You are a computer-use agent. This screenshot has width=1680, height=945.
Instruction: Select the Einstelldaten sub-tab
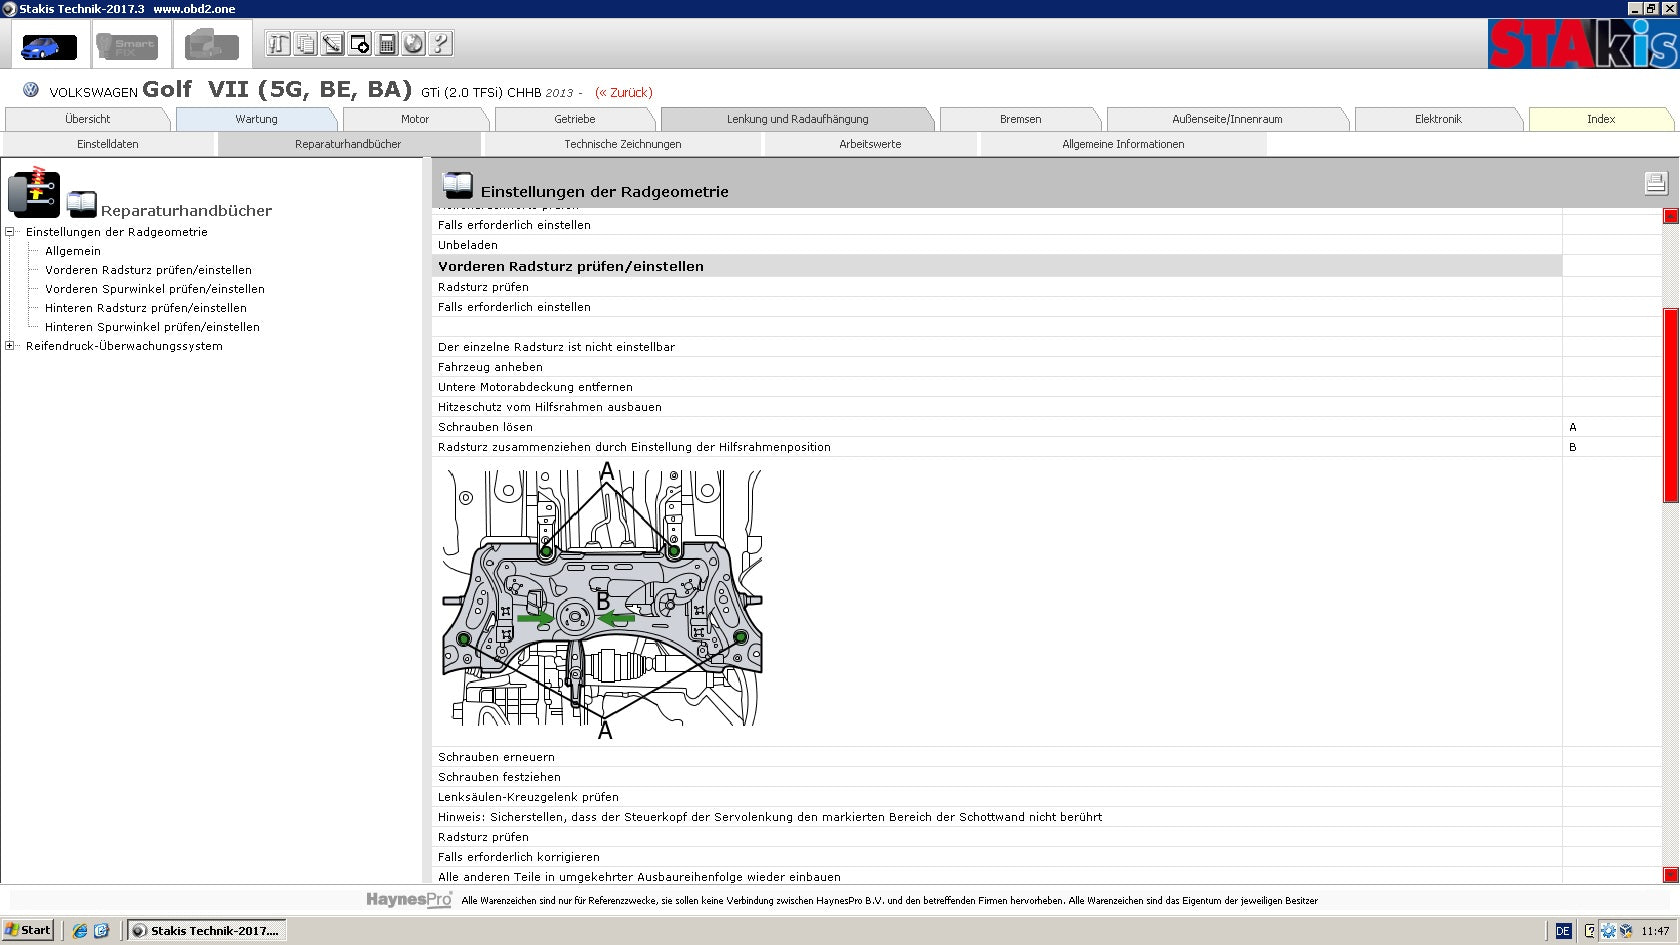[x=108, y=144]
